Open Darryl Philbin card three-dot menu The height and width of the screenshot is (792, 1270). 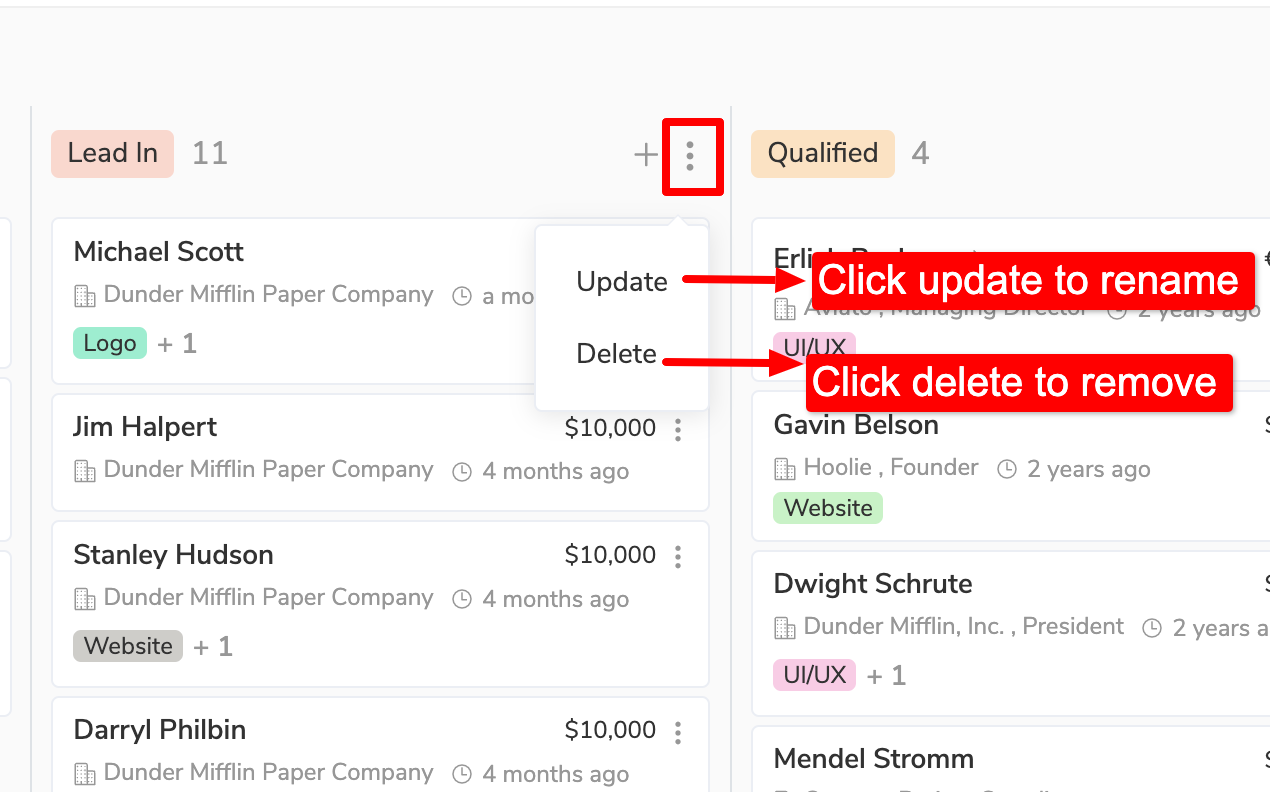(x=678, y=732)
